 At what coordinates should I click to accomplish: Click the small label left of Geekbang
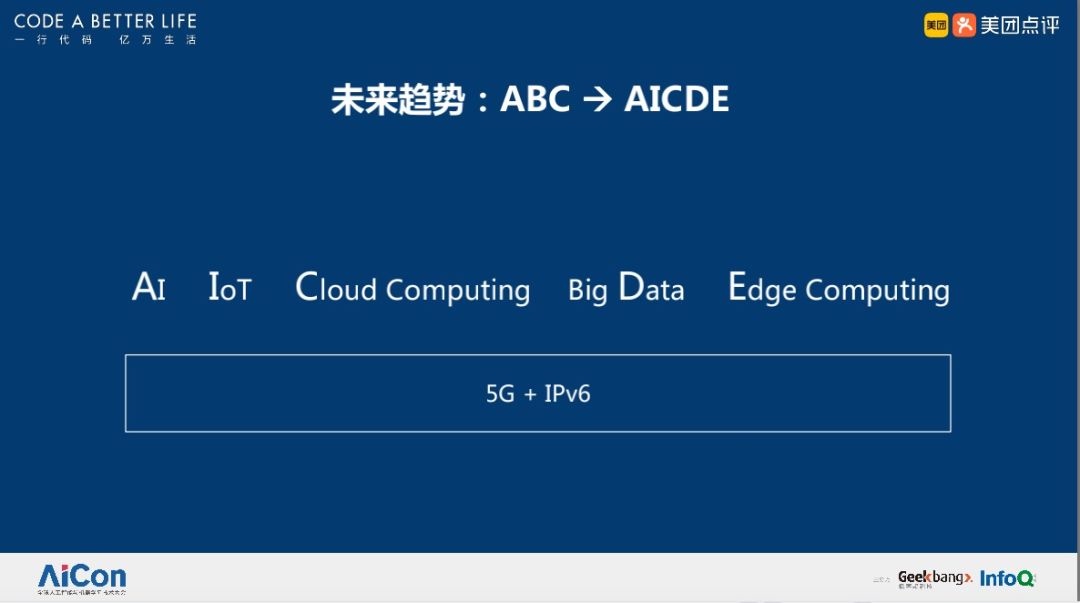(881, 579)
